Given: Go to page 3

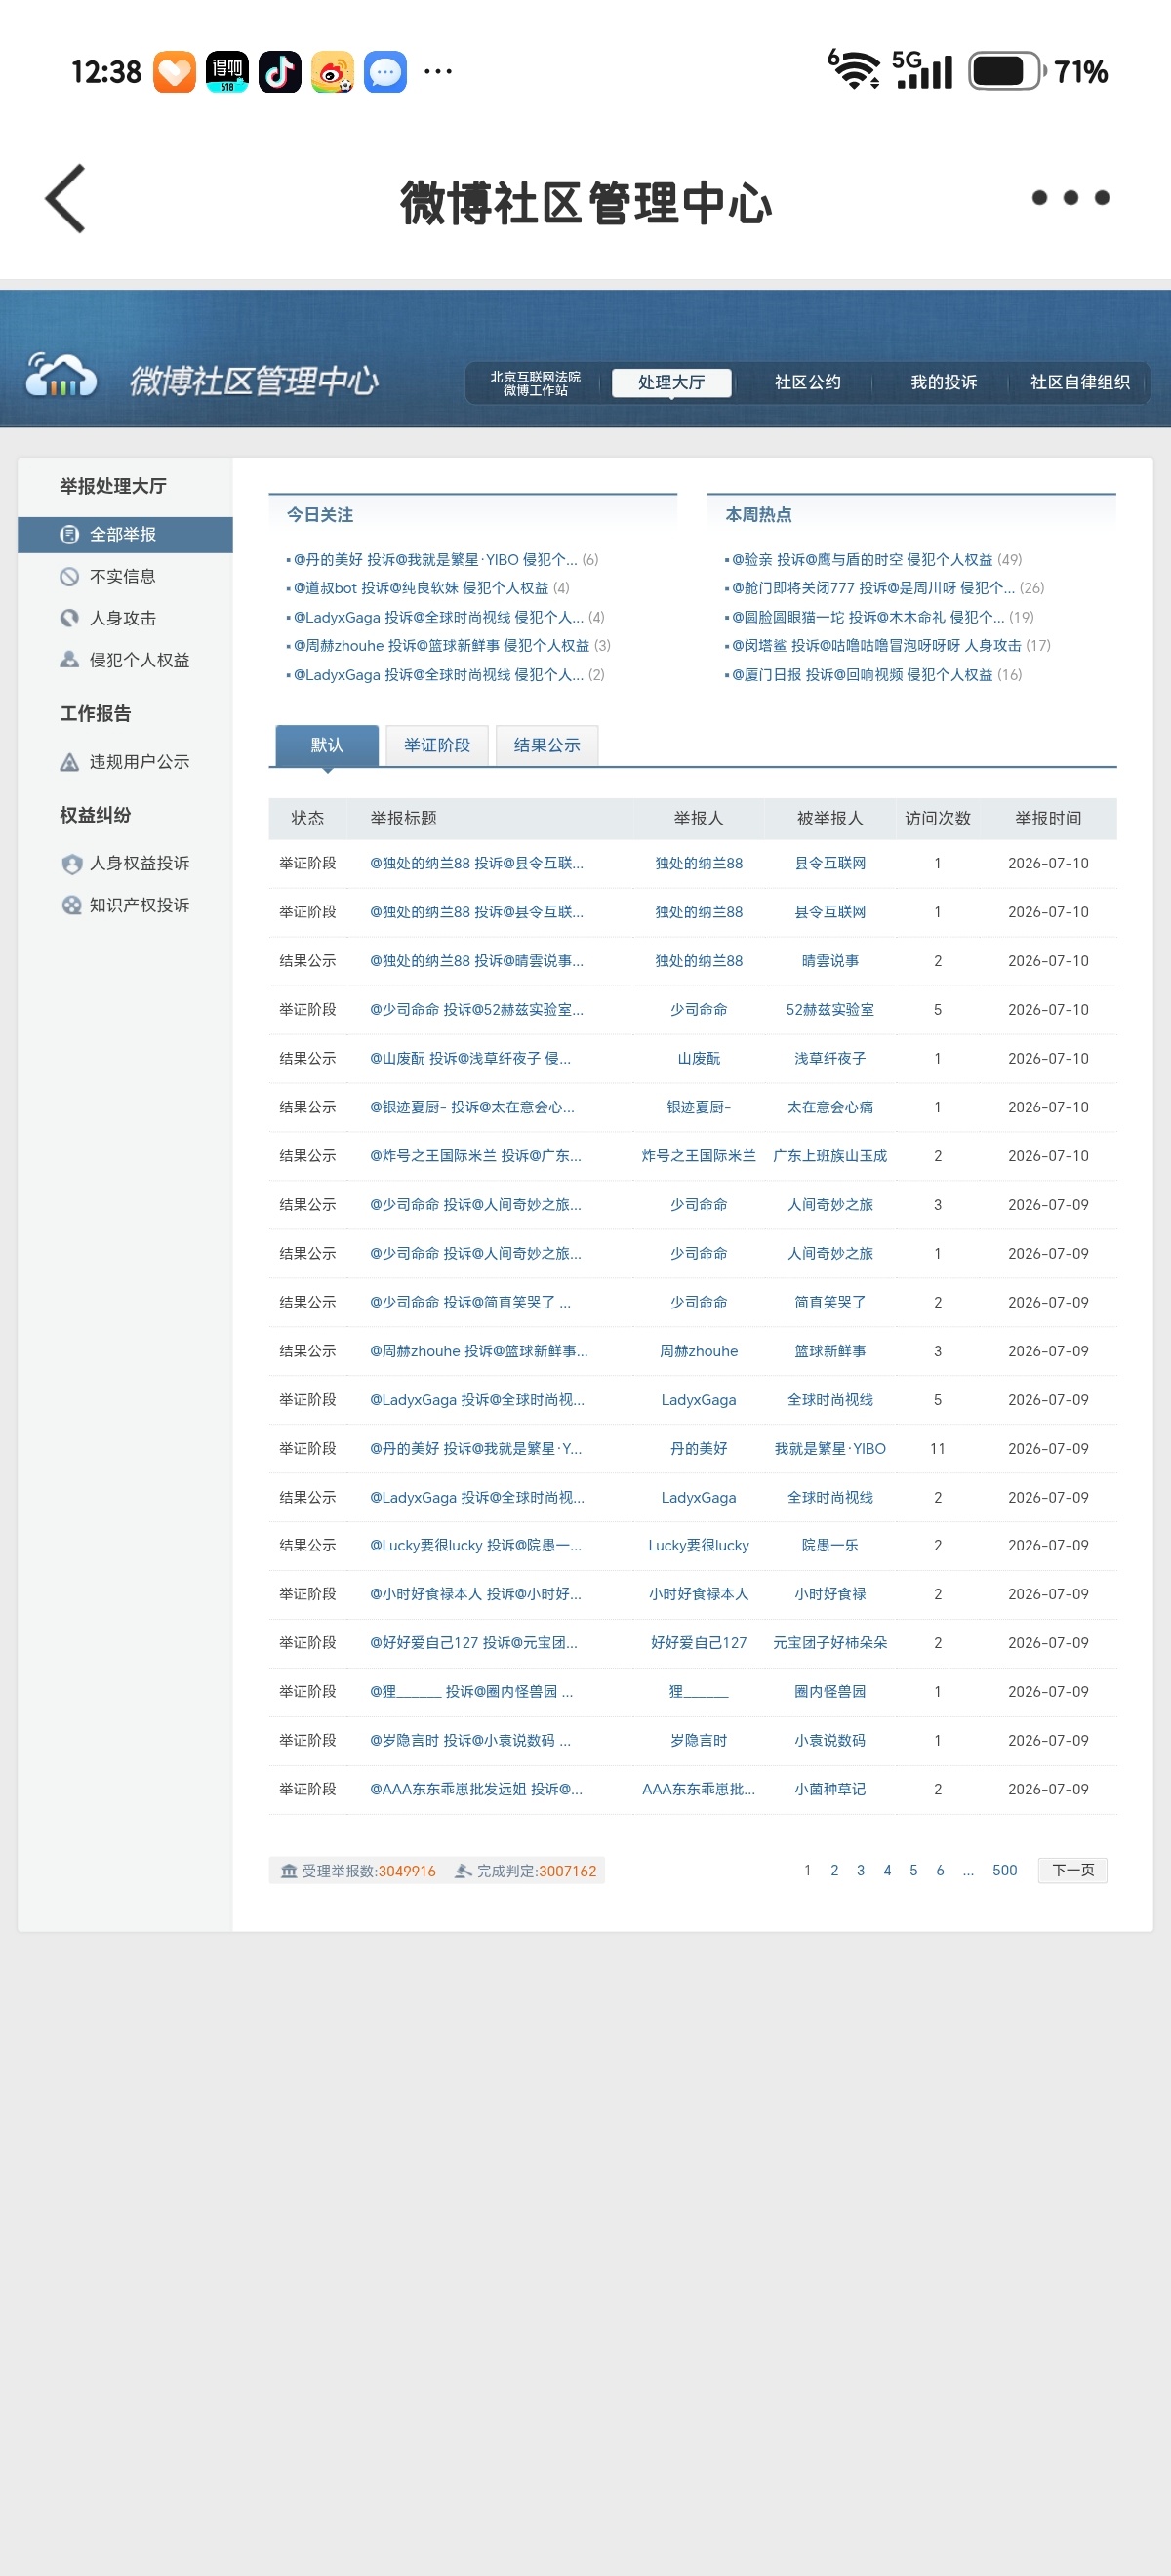Looking at the screenshot, I should (860, 1871).
